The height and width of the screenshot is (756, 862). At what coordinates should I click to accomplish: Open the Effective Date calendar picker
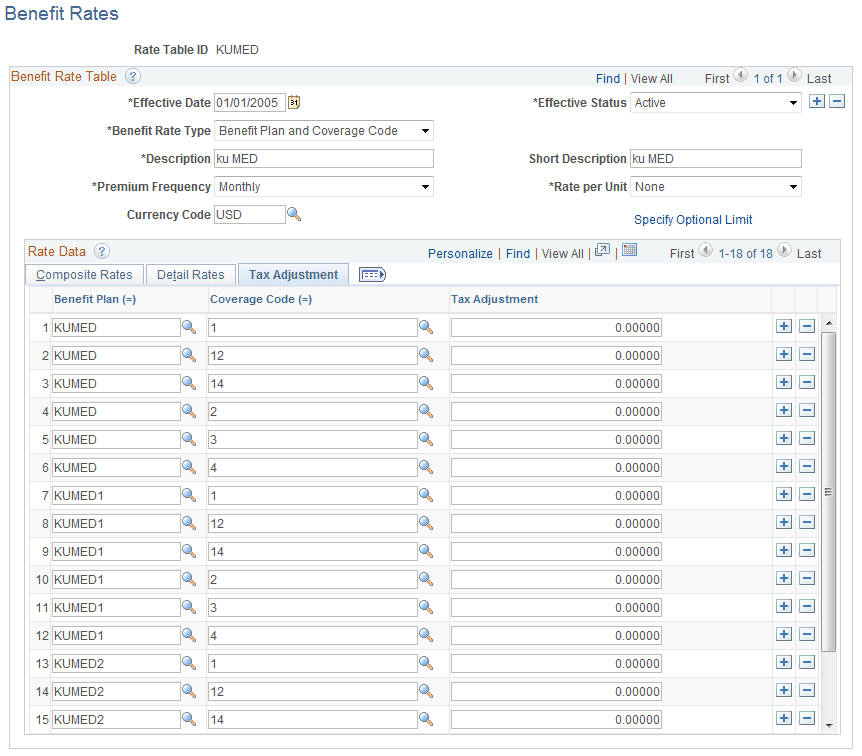pyautogui.click(x=294, y=102)
